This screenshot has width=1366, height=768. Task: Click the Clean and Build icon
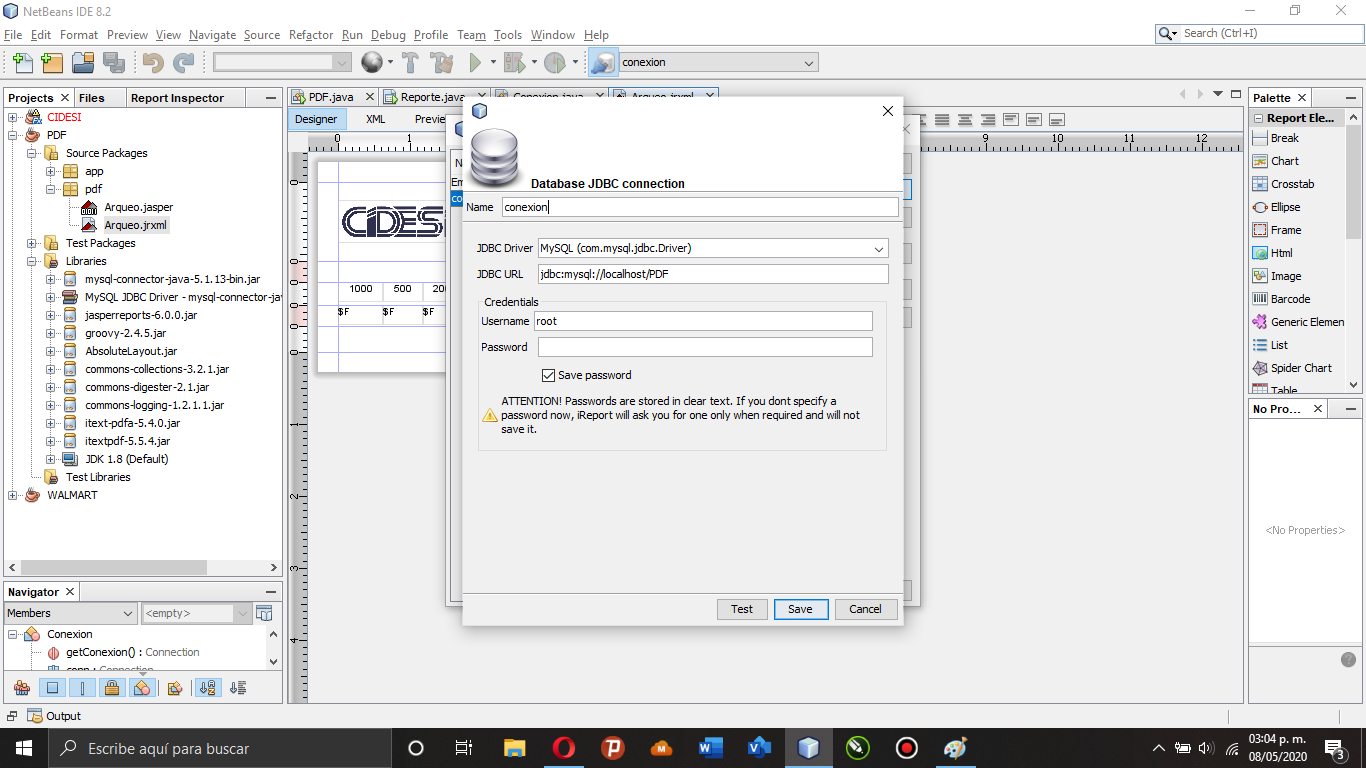[441, 62]
